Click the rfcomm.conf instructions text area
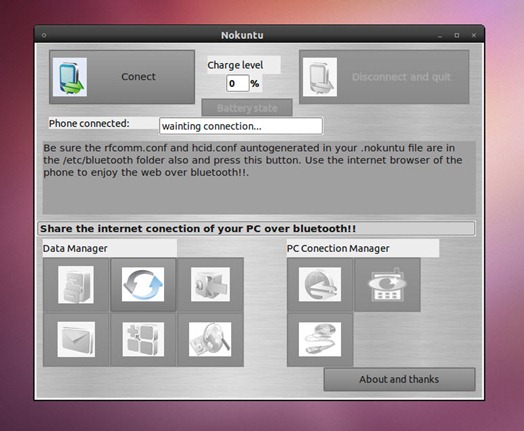The image size is (524, 431). [259, 178]
